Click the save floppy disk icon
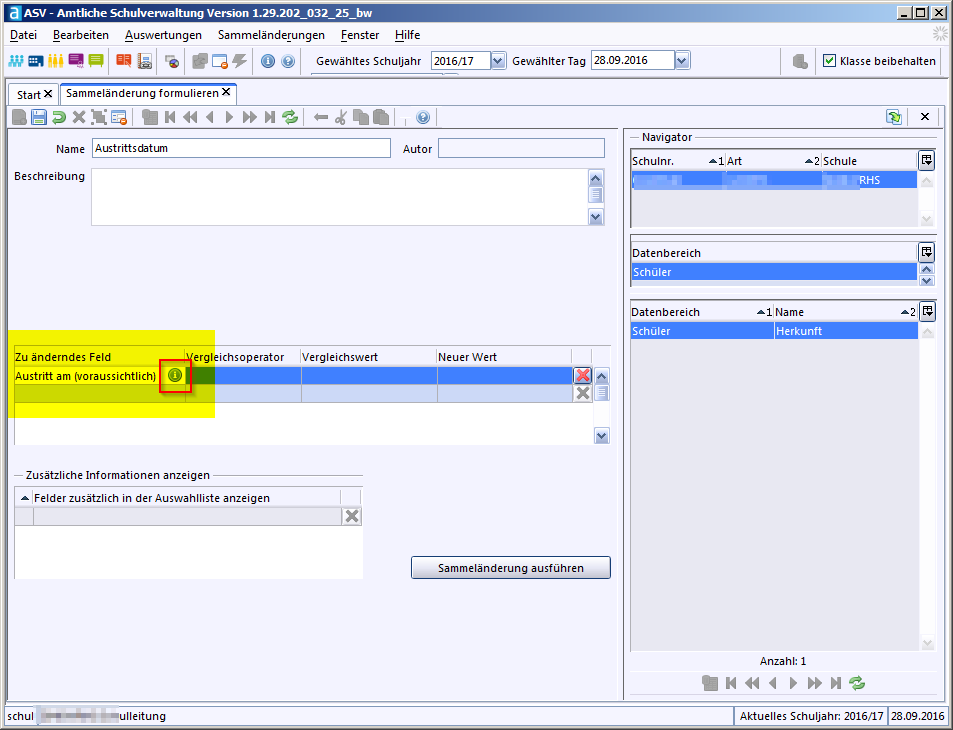953x730 pixels. coord(39,118)
